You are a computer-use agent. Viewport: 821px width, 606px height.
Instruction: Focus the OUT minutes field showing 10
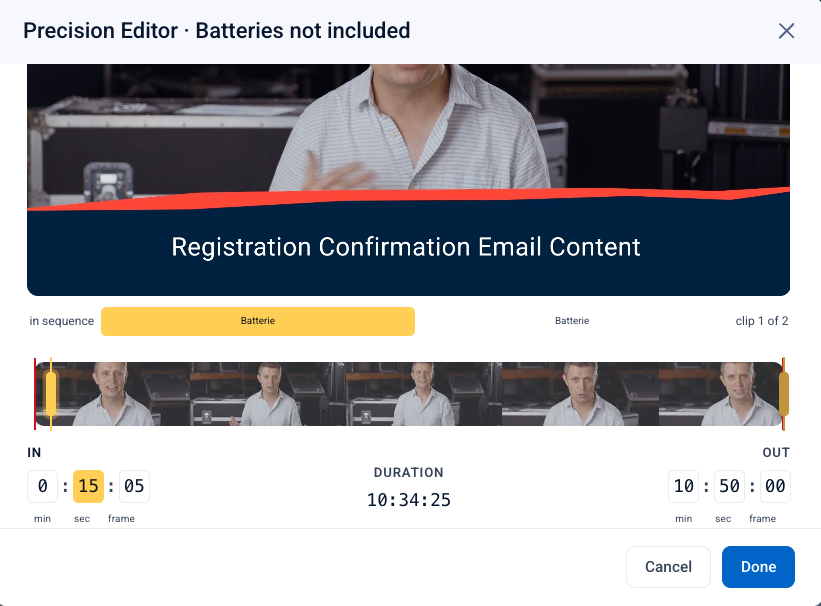click(x=683, y=486)
